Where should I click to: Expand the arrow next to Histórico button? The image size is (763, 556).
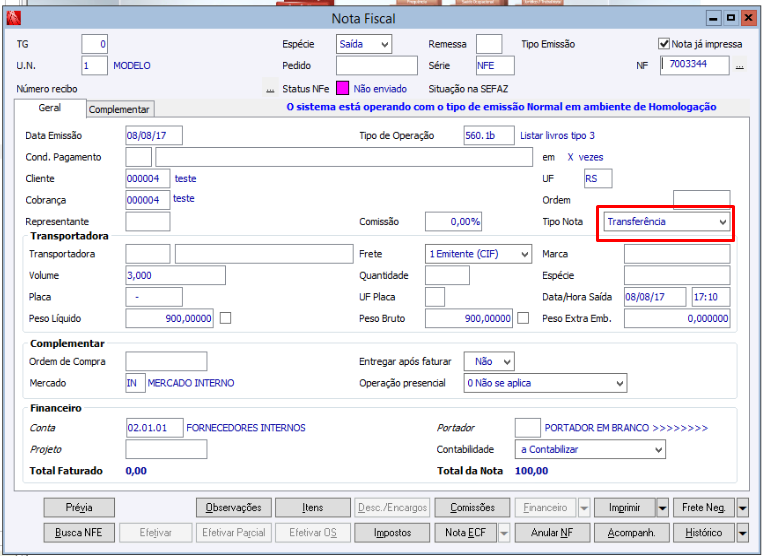click(x=742, y=533)
